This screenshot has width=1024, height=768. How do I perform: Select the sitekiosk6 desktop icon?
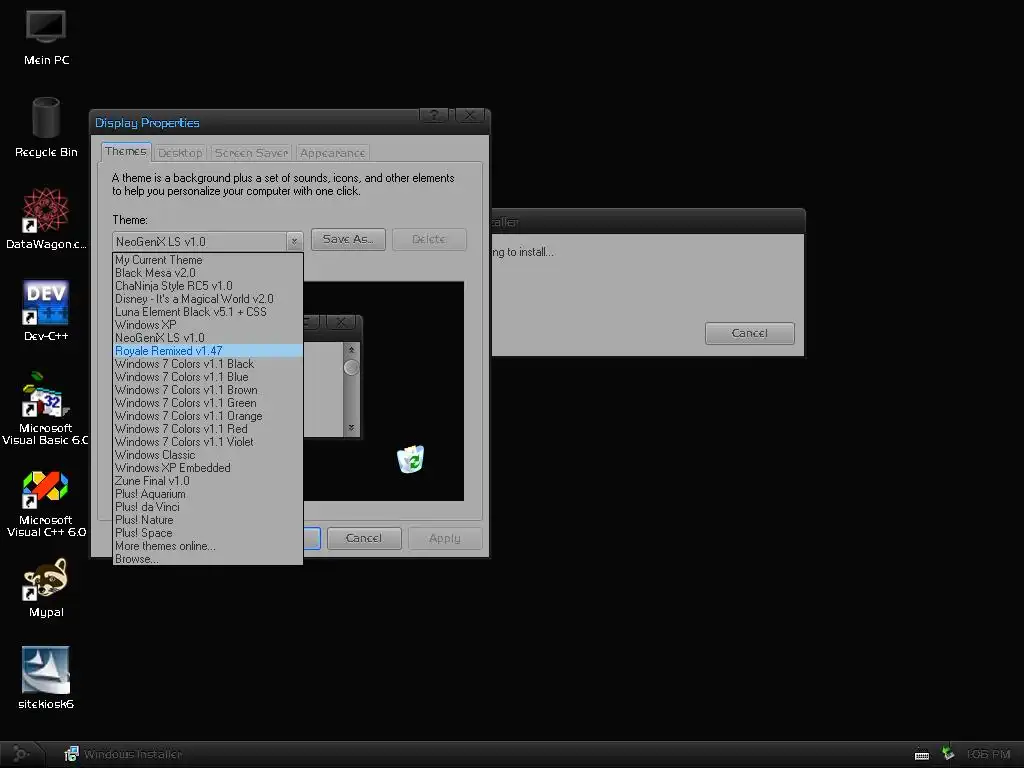point(46,678)
